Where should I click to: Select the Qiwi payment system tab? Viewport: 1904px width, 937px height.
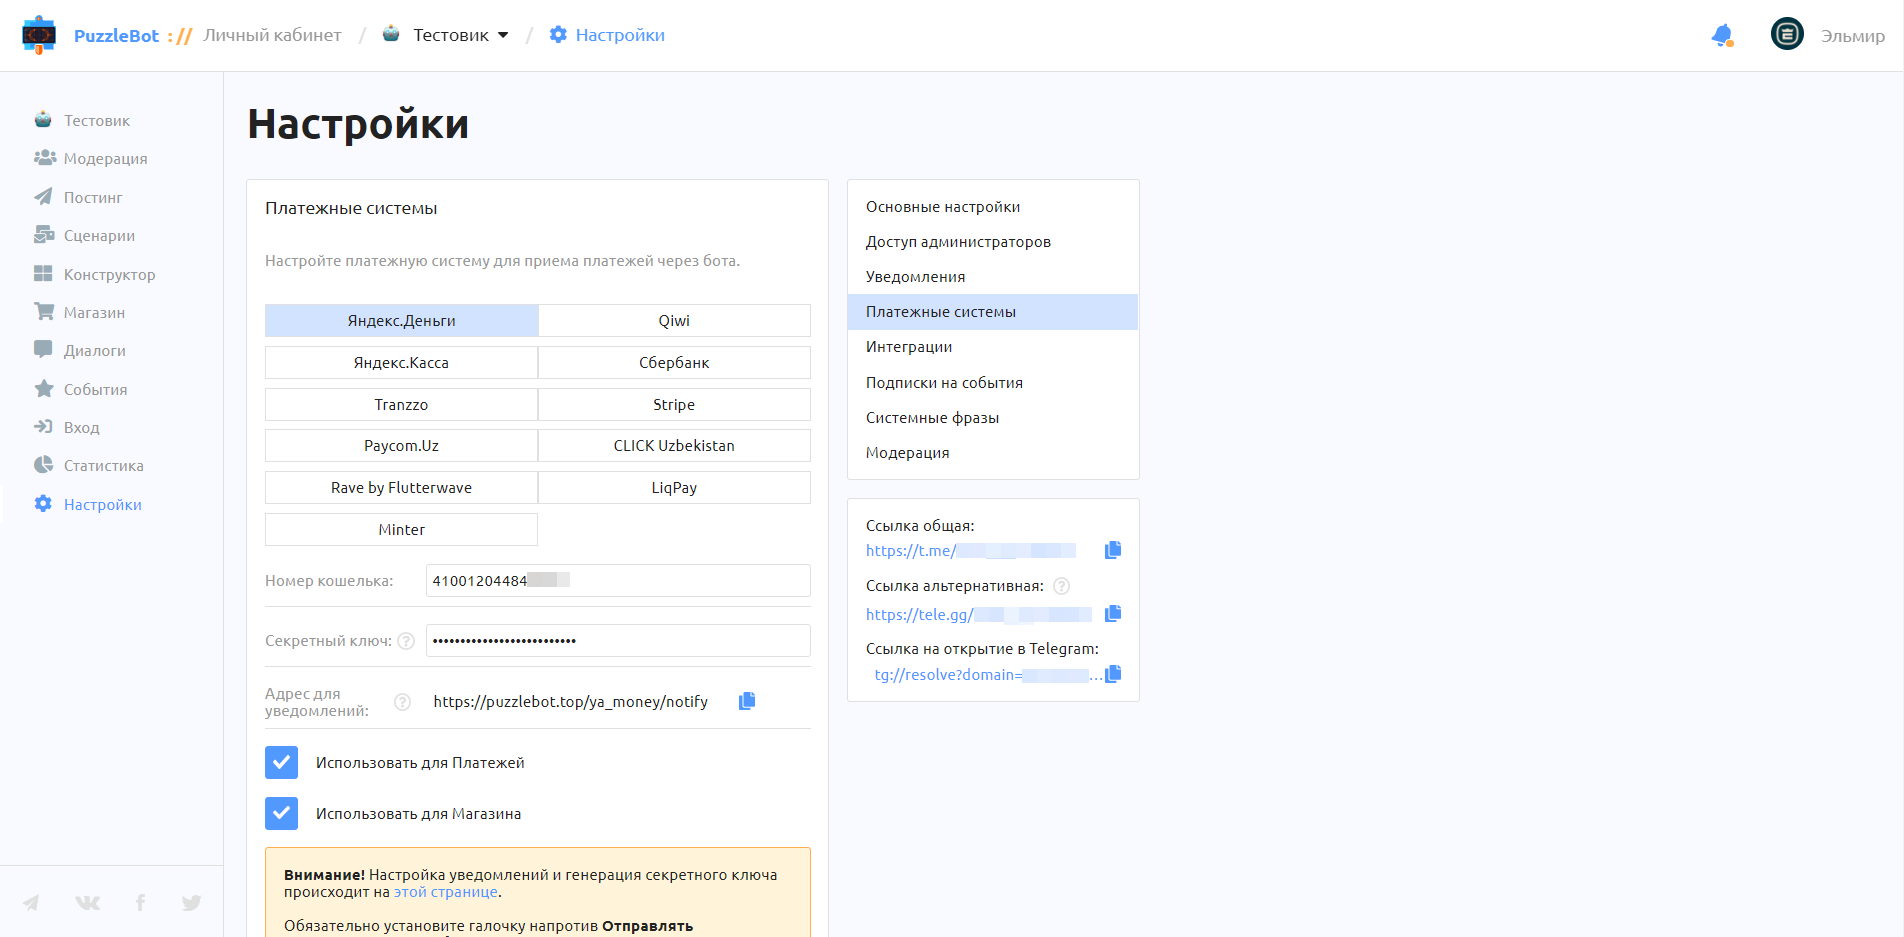pyautogui.click(x=674, y=321)
